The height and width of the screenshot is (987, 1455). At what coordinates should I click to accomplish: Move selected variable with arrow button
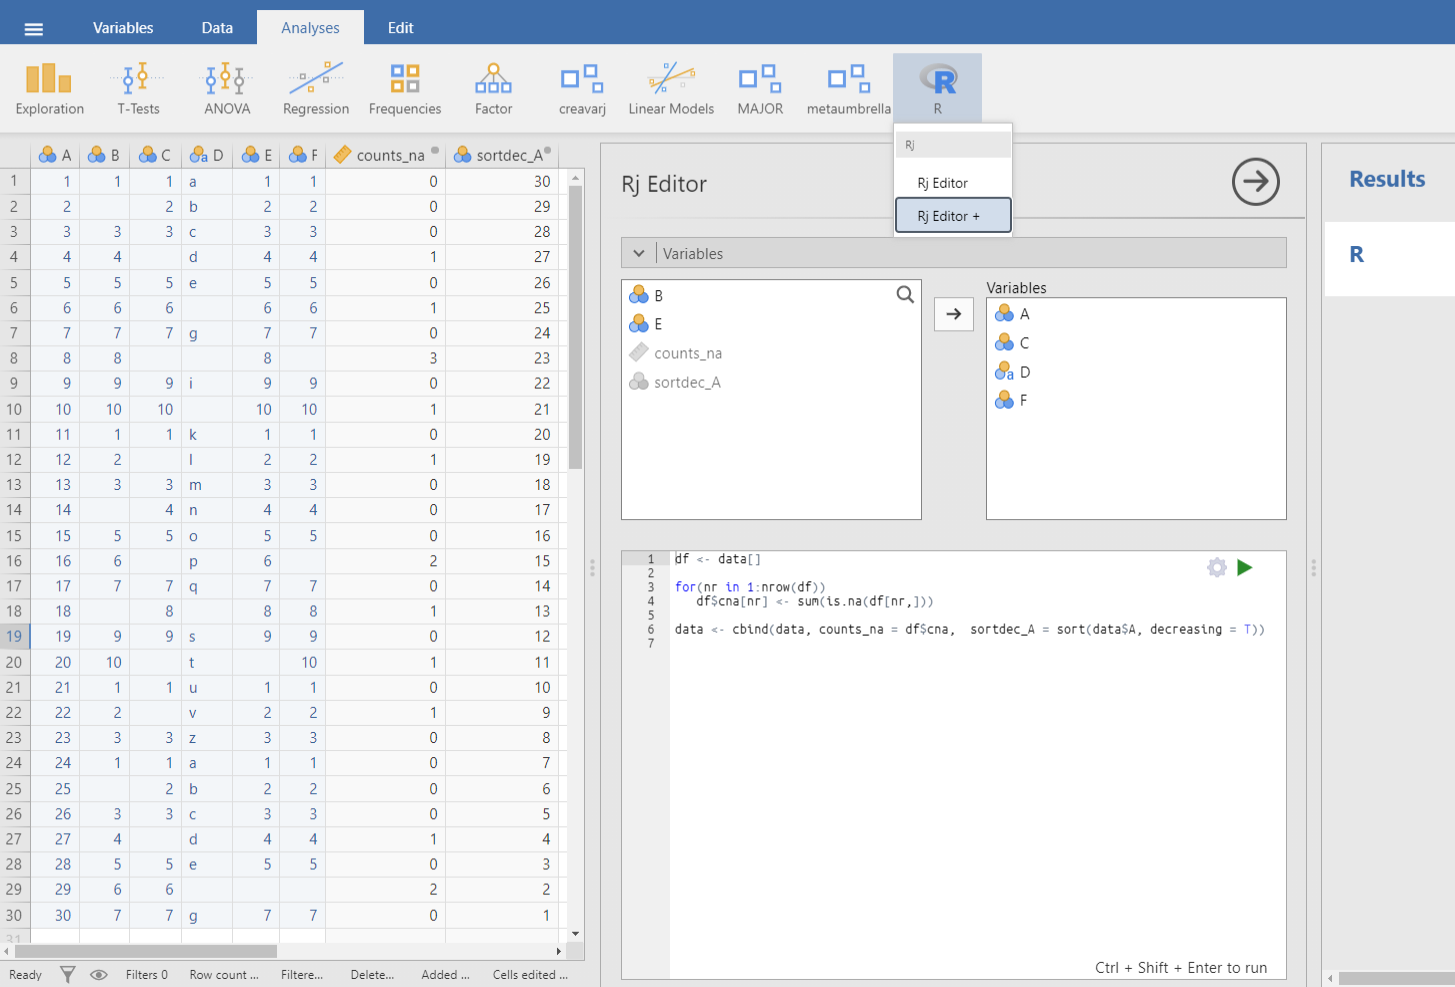pyautogui.click(x=953, y=314)
